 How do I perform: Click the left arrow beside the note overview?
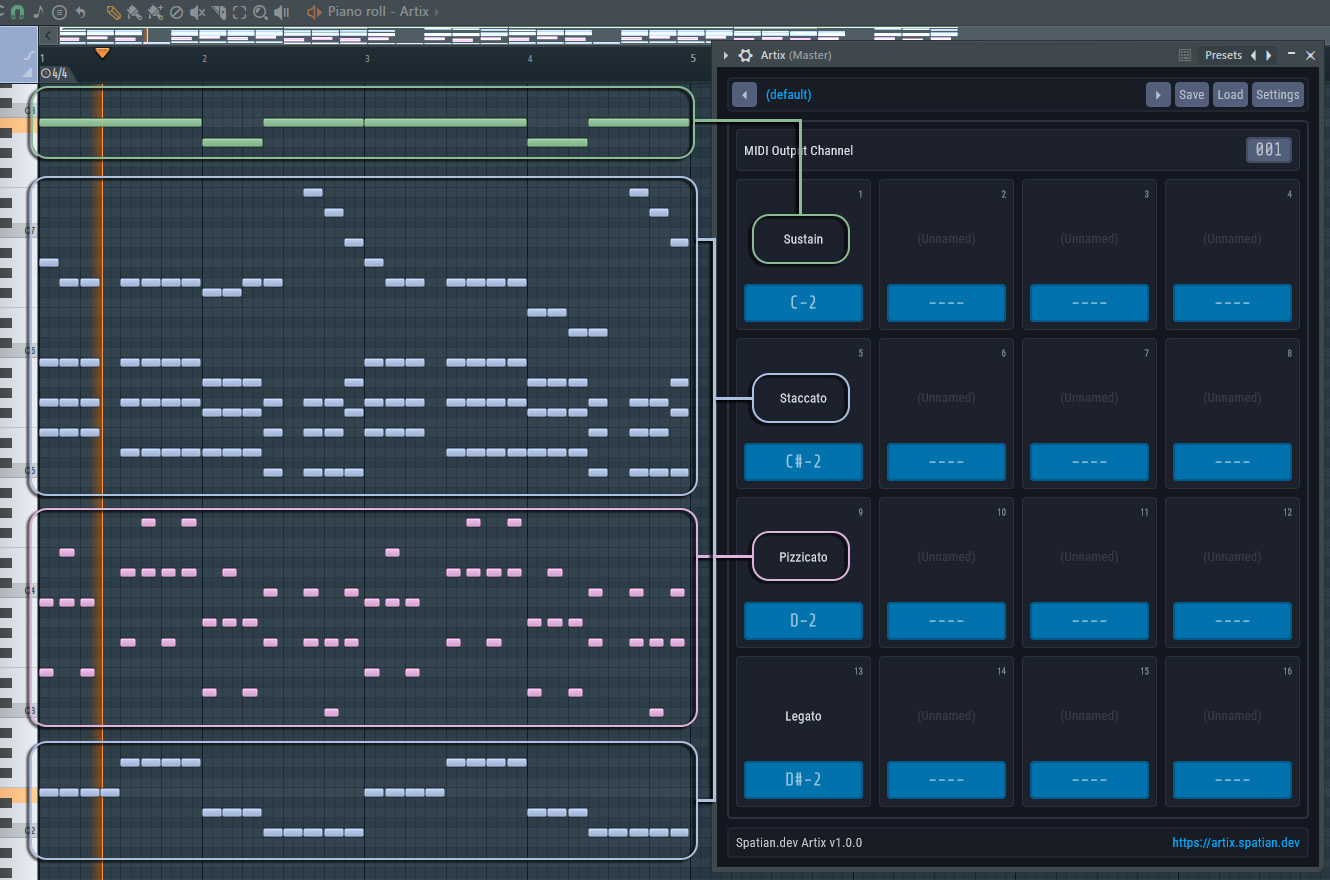[48, 35]
